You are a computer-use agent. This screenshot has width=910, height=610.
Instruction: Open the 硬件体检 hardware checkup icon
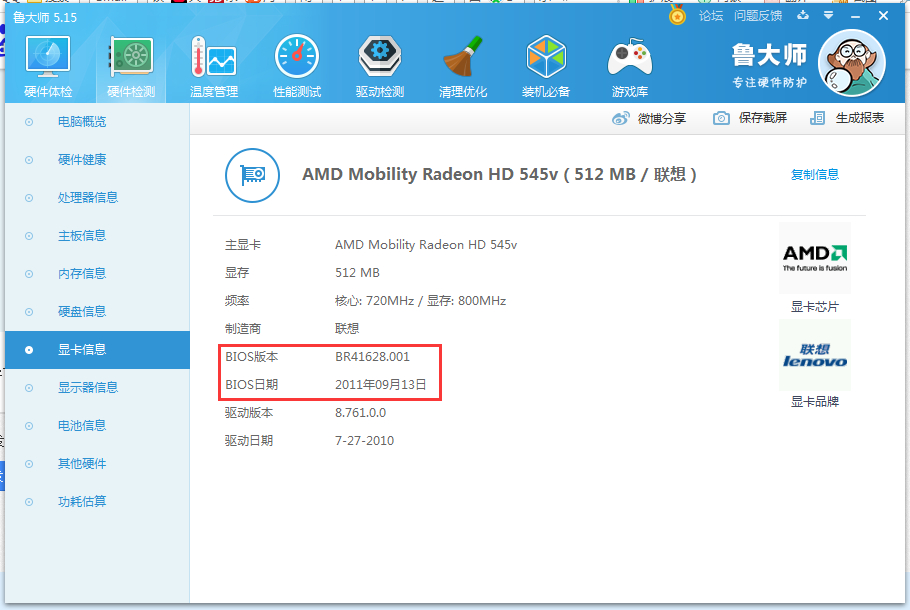click(48, 66)
